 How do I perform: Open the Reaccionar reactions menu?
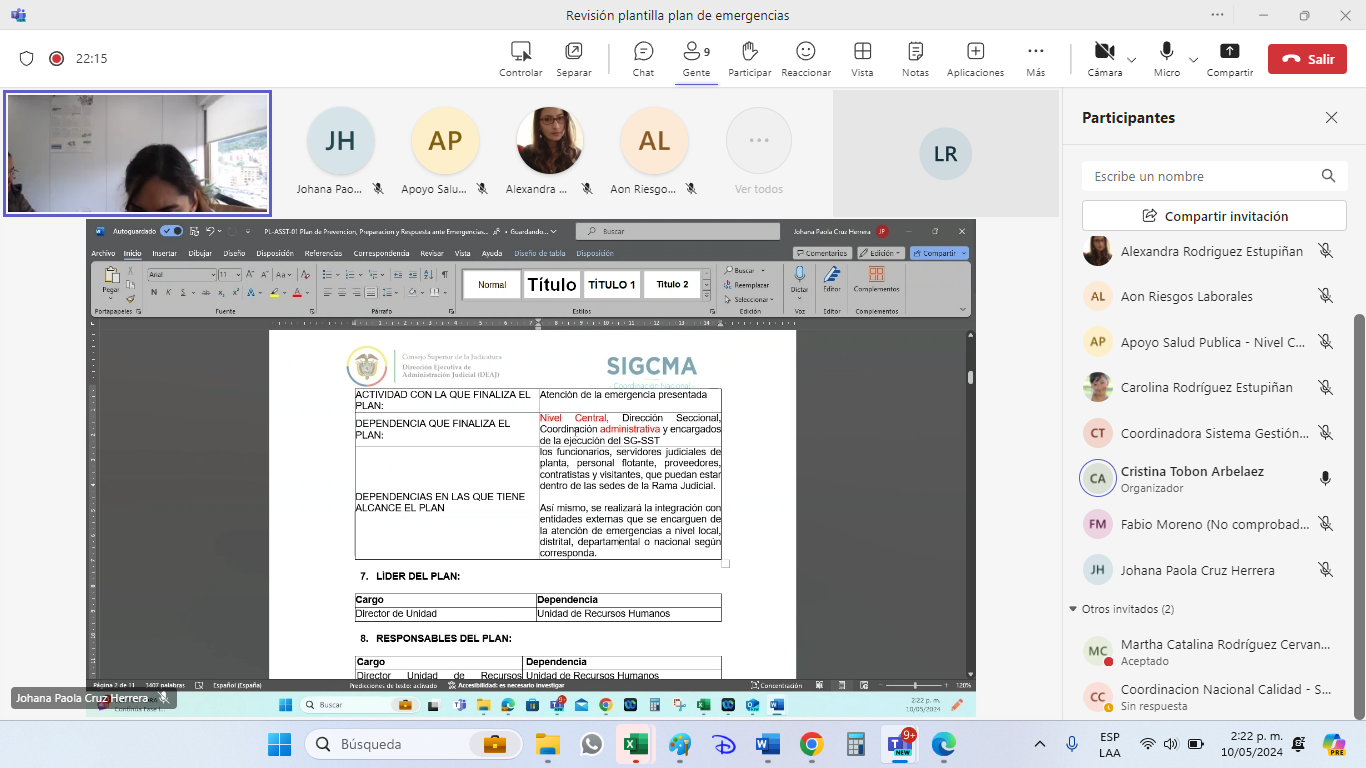point(806,59)
